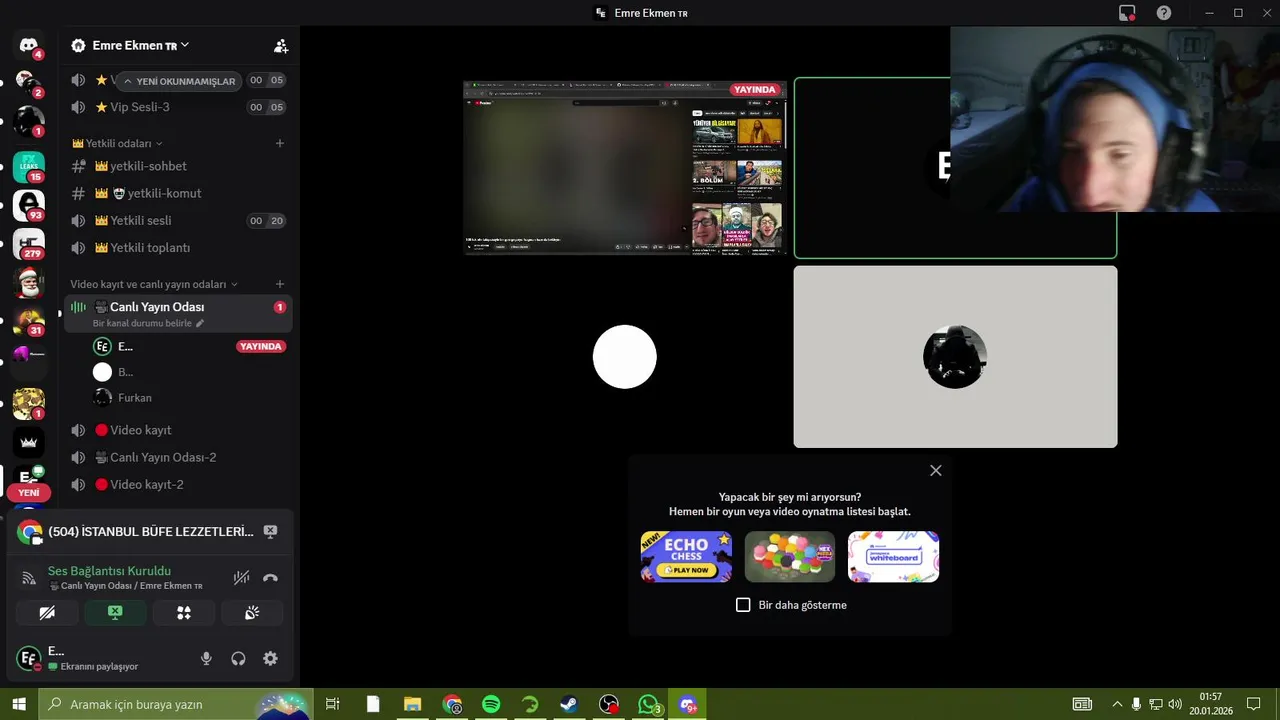The height and width of the screenshot is (720, 1280).
Task: Add channel to Video kayıt ve canlı yayın category
Action: pos(280,285)
